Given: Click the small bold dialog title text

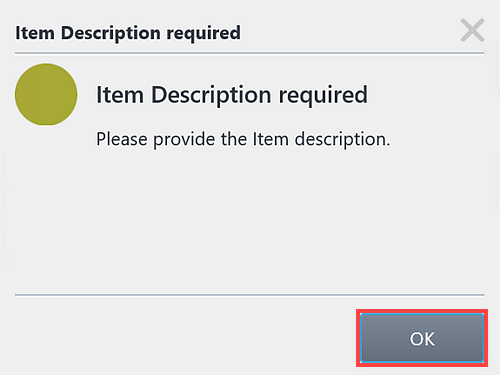Looking at the screenshot, I should pos(128,34).
